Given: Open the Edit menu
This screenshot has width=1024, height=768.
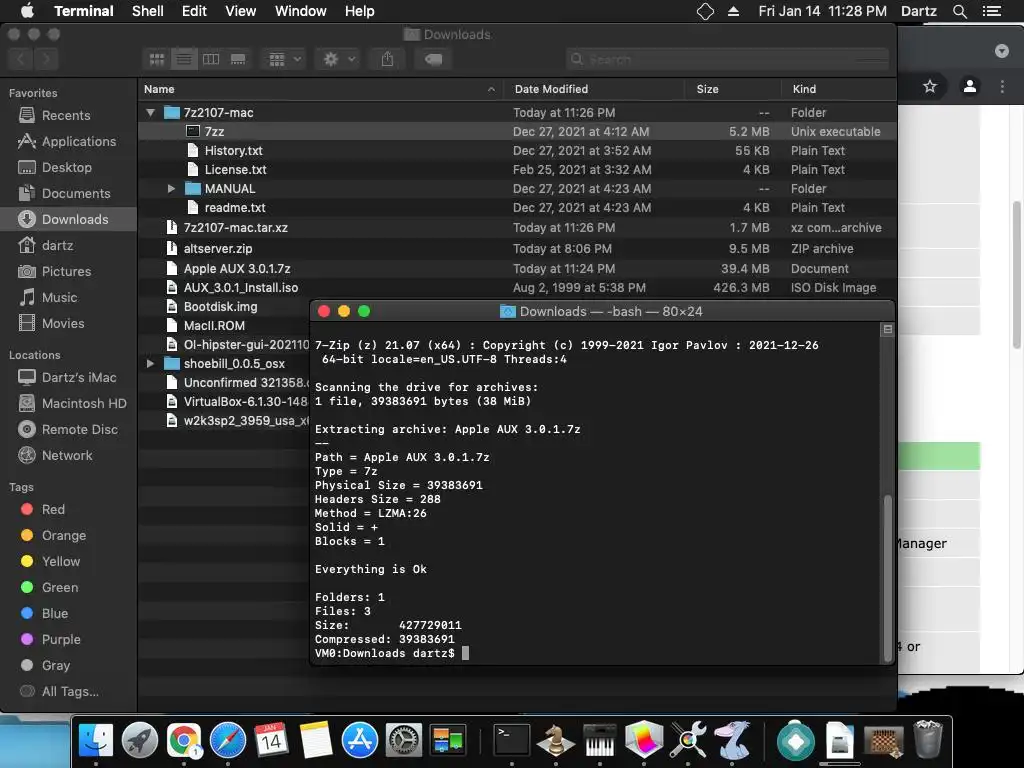Looking at the screenshot, I should pos(194,11).
